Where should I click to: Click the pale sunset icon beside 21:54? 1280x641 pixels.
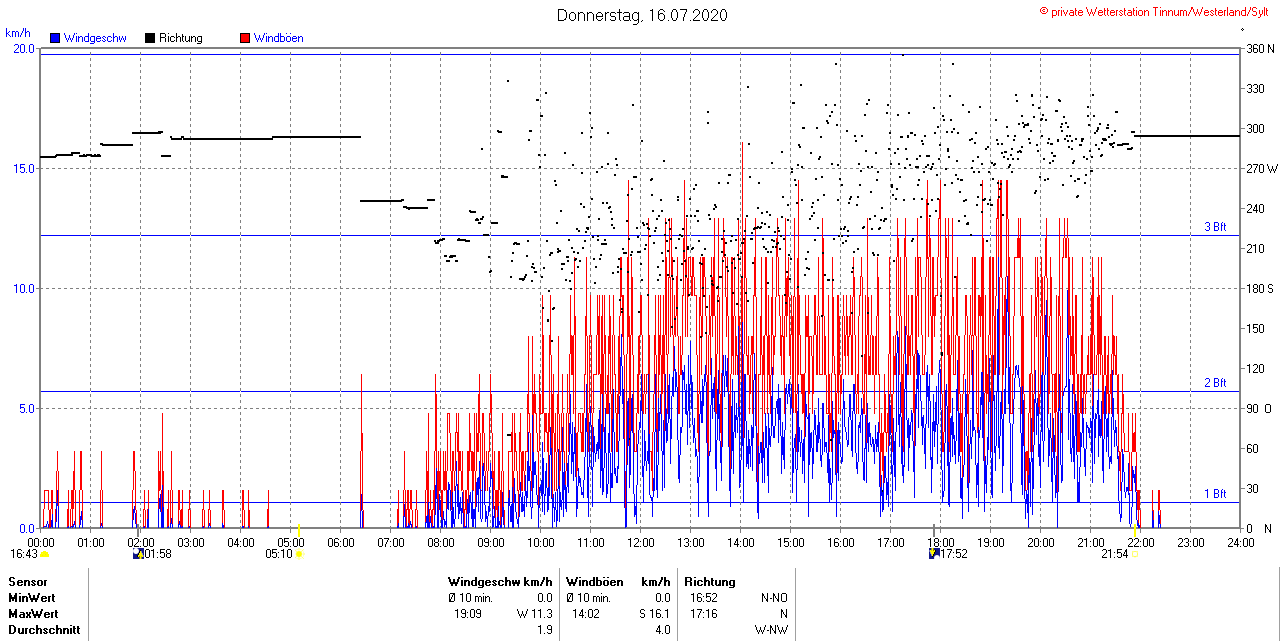pos(1135,554)
